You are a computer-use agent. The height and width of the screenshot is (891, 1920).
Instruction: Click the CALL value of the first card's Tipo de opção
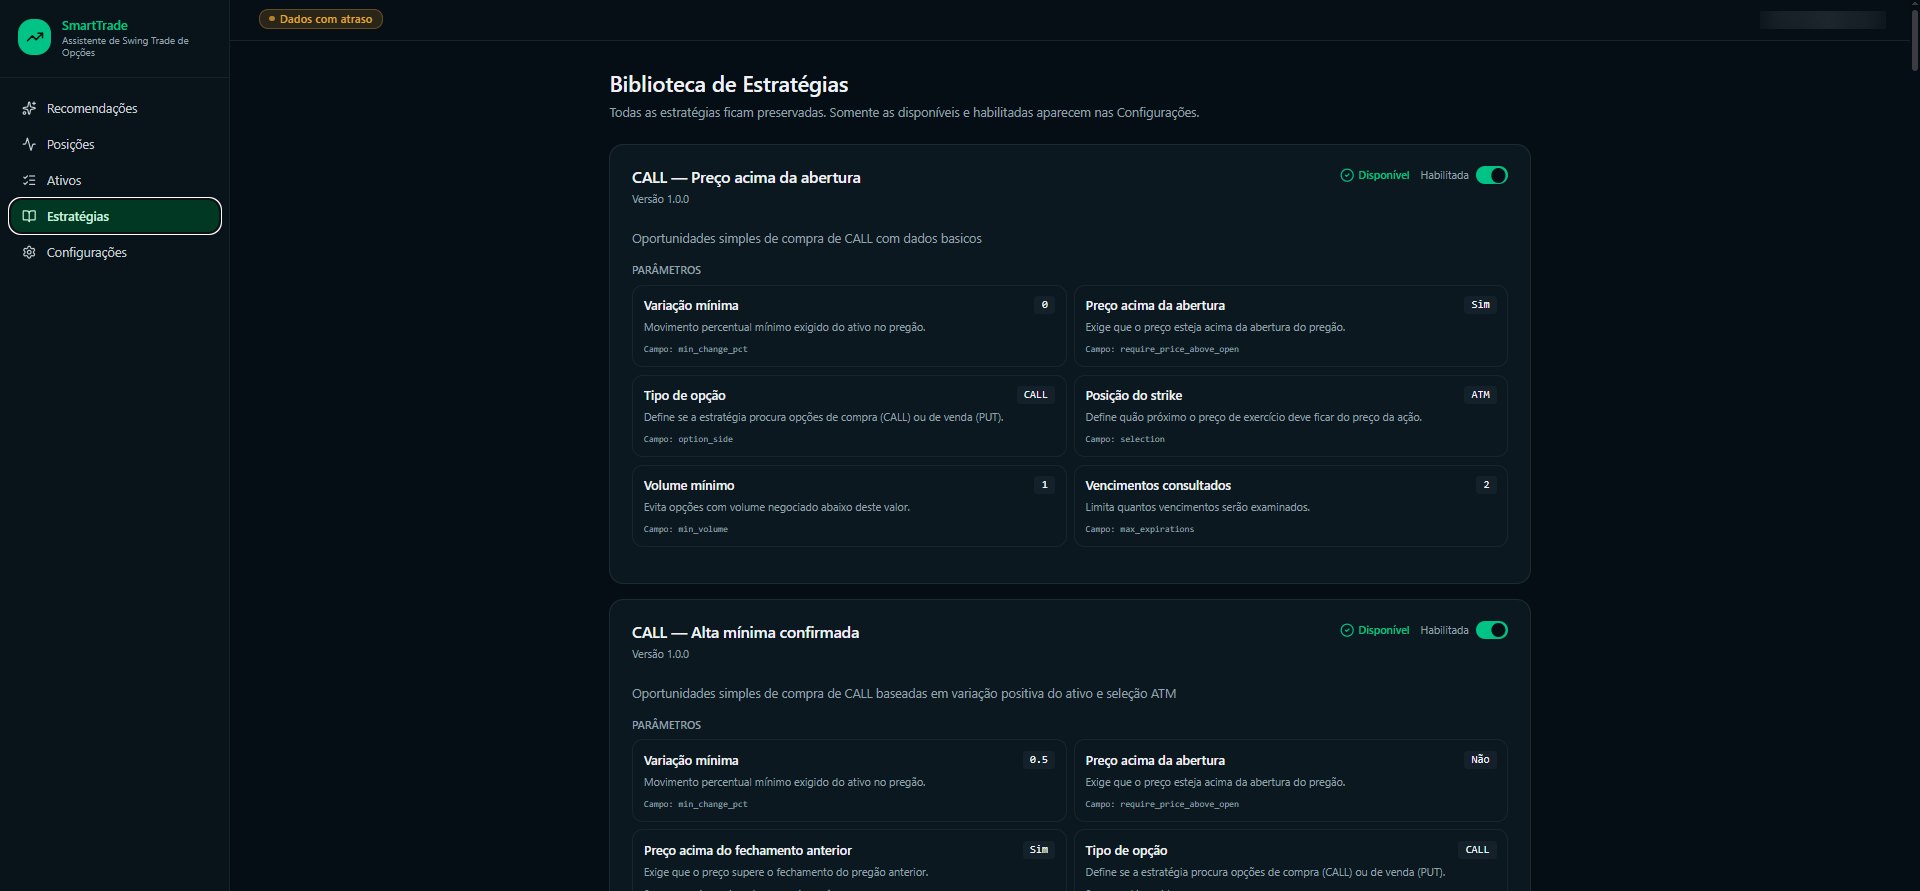pos(1036,395)
